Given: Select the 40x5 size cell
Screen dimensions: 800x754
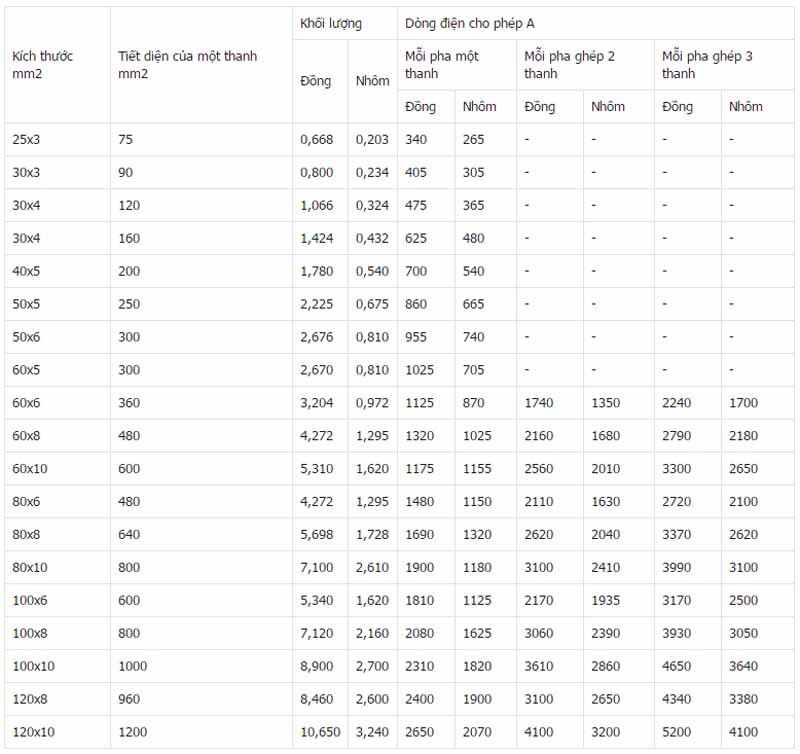Looking at the screenshot, I should pyautogui.click(x=26, y=271).
